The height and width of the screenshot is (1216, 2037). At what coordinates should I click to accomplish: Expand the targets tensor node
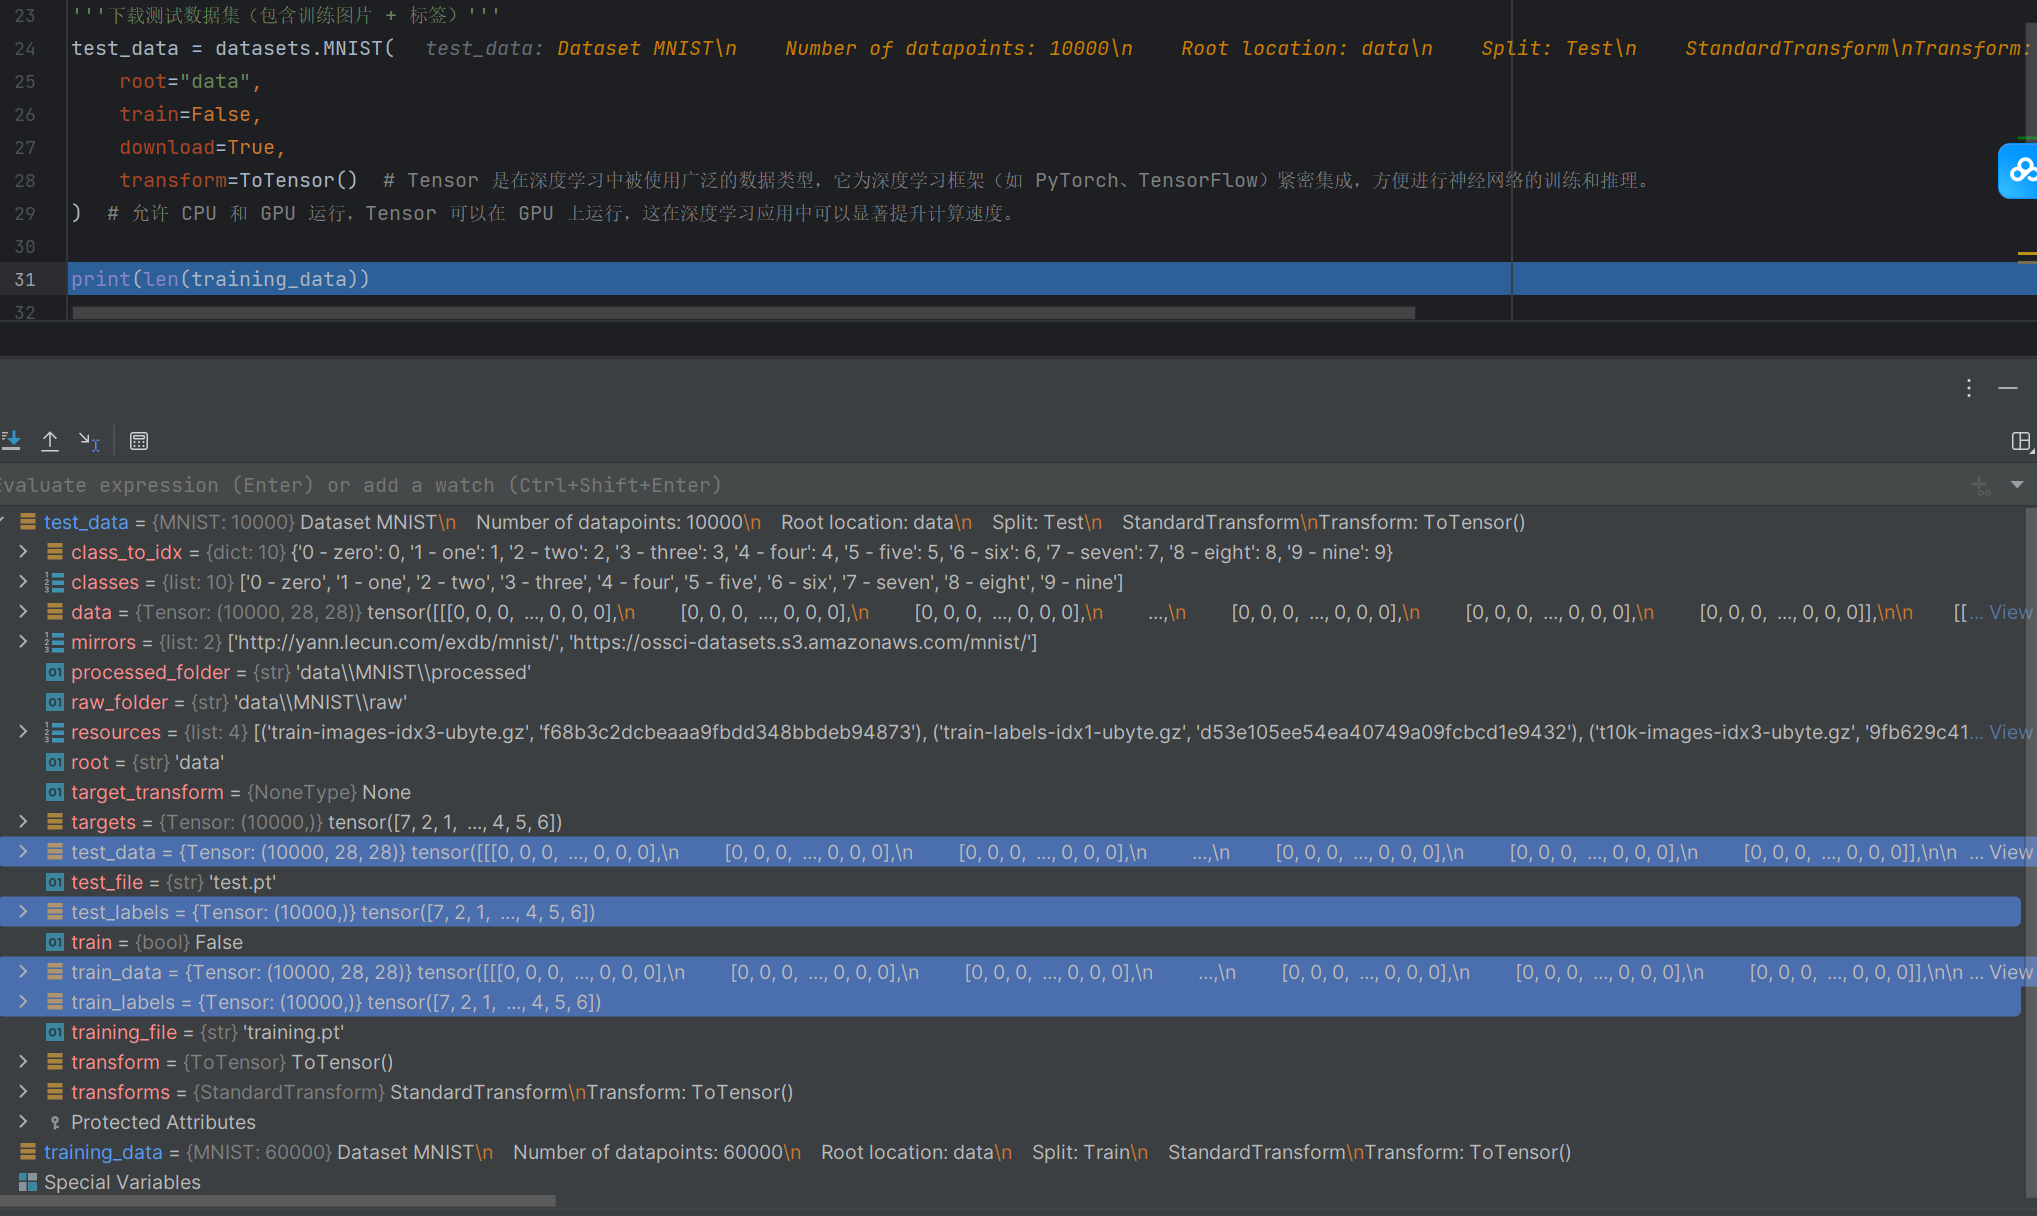coord(23,822)
